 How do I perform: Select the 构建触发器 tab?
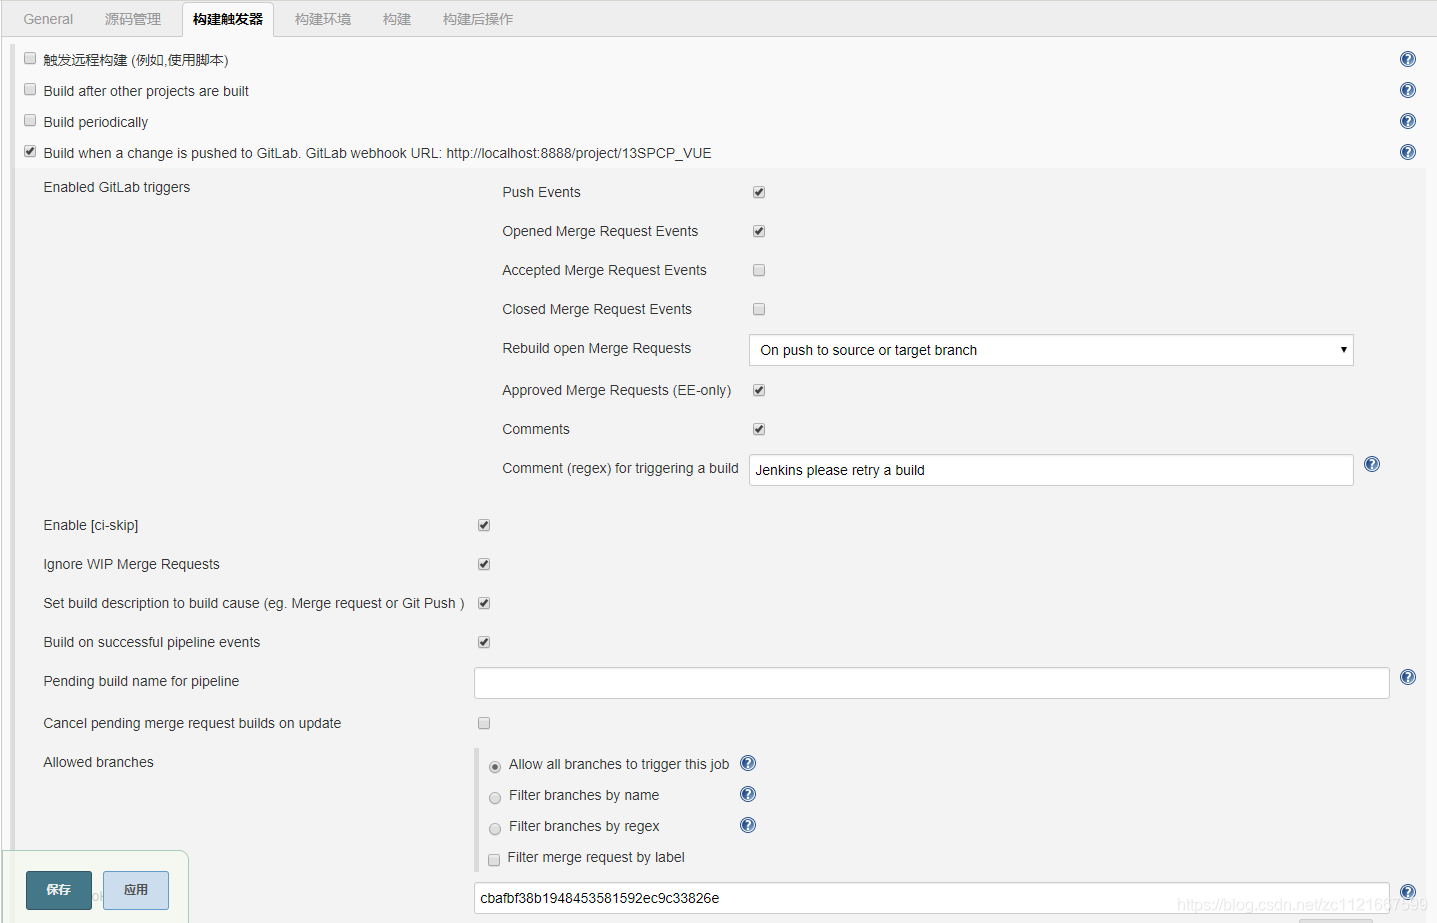click(x=228, y=19)
